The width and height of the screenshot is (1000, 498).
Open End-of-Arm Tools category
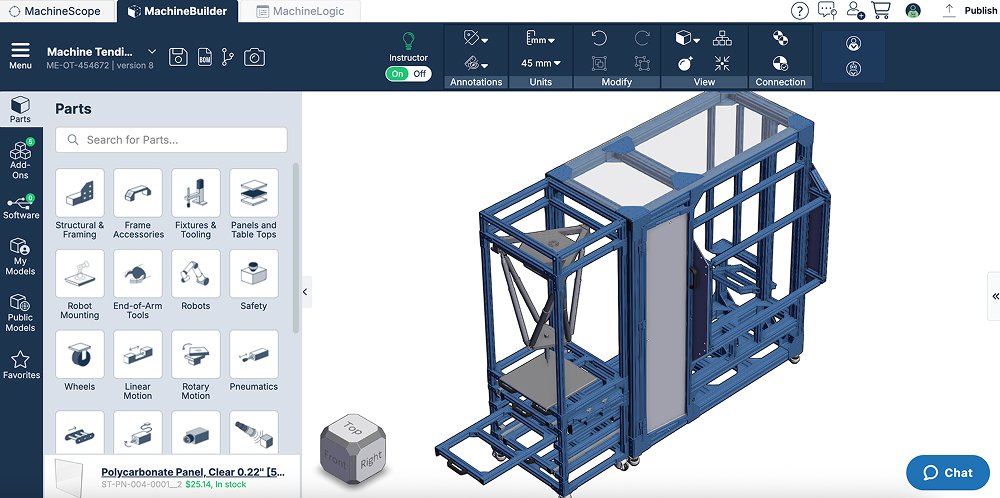[138, 284]
